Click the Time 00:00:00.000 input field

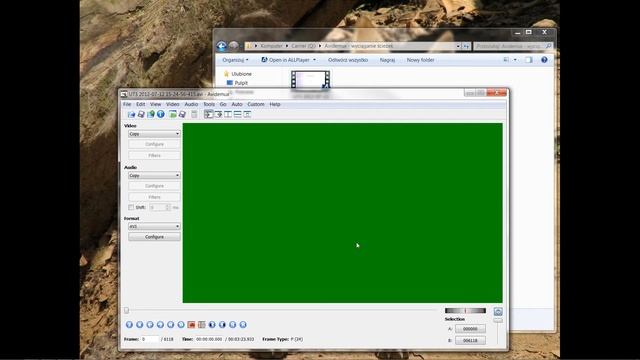(x=209, y=339)
